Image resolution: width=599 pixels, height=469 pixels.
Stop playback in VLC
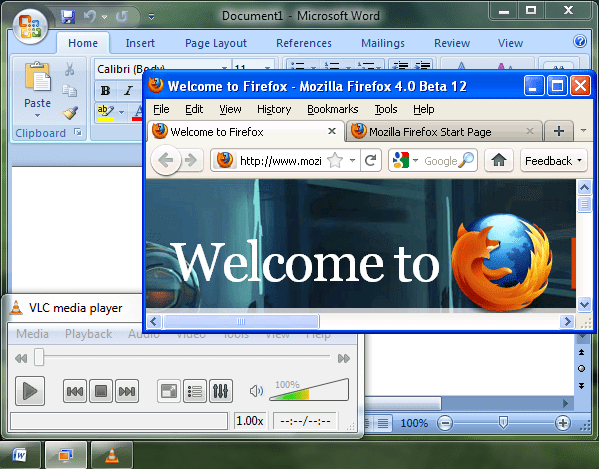pos(101,391)
